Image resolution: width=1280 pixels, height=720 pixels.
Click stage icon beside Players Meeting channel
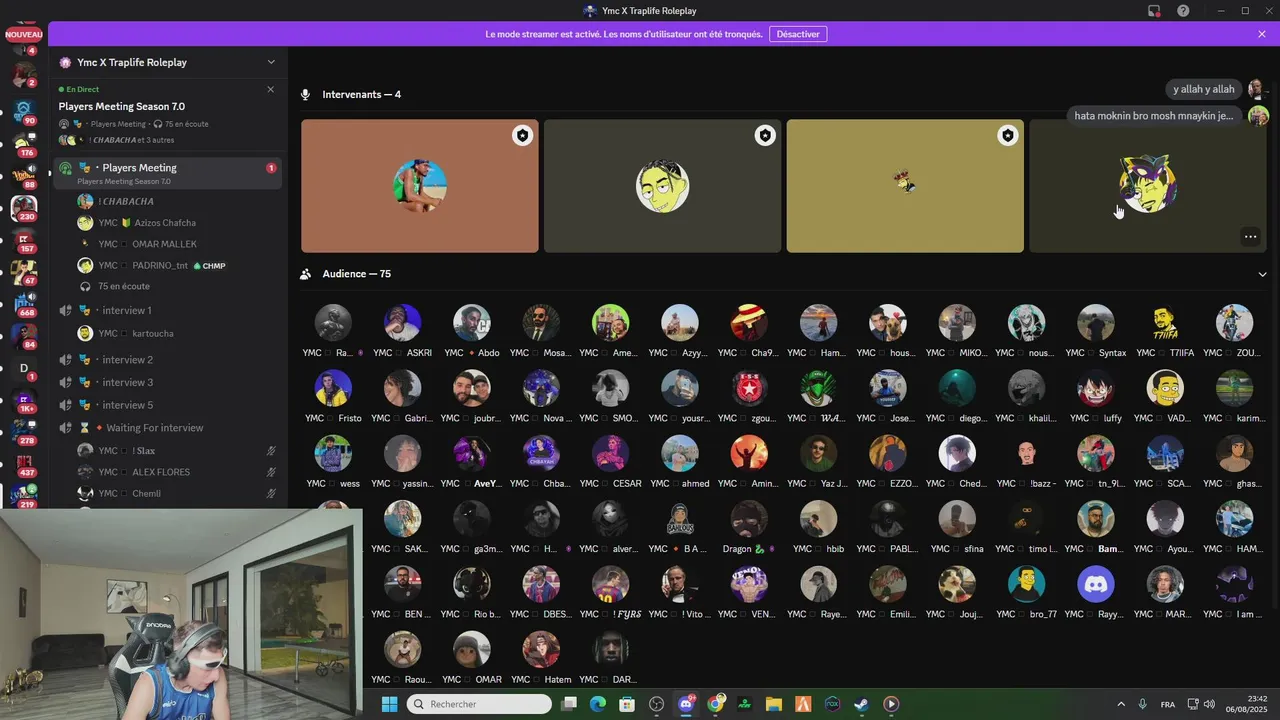(x=66, y=168)
